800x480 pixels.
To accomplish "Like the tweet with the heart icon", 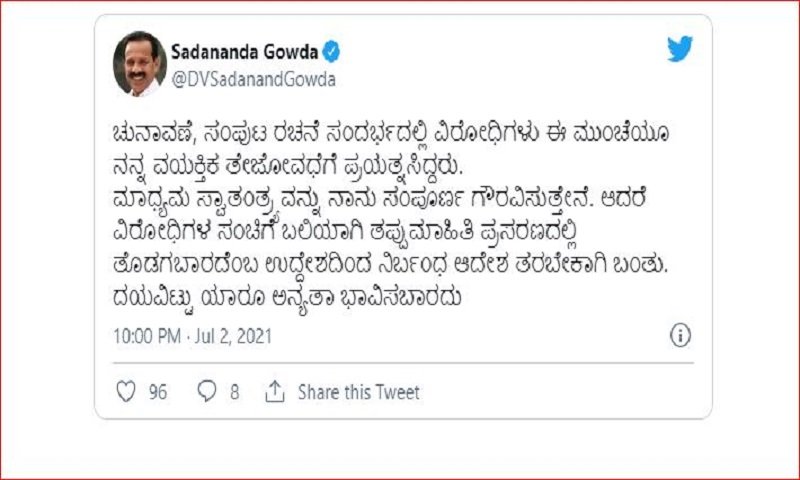I will click(126, 392).
